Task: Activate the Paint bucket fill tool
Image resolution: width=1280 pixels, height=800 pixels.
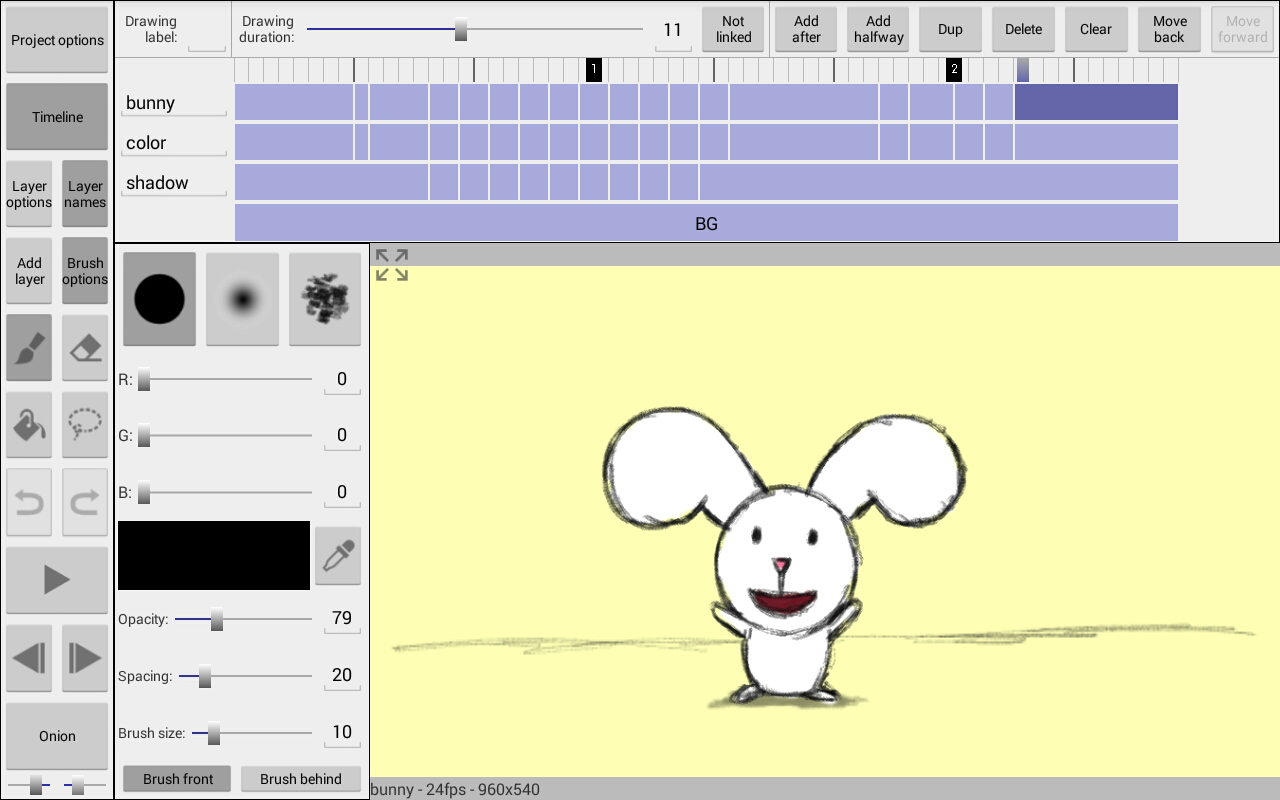Action: (x=28, y=425)
